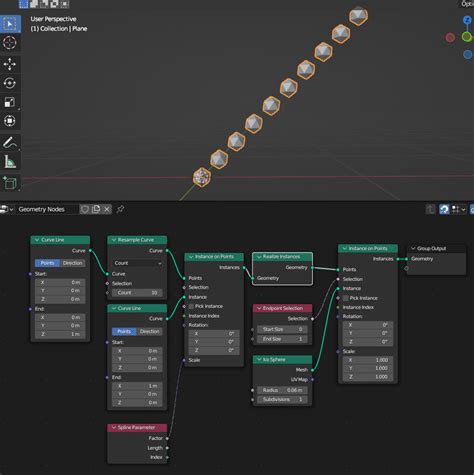The height and width of the screenshot is (475, 474).
Task: Duplicate the Geometry Nodes tree with copy icon
Action: [x=96, y=209]
